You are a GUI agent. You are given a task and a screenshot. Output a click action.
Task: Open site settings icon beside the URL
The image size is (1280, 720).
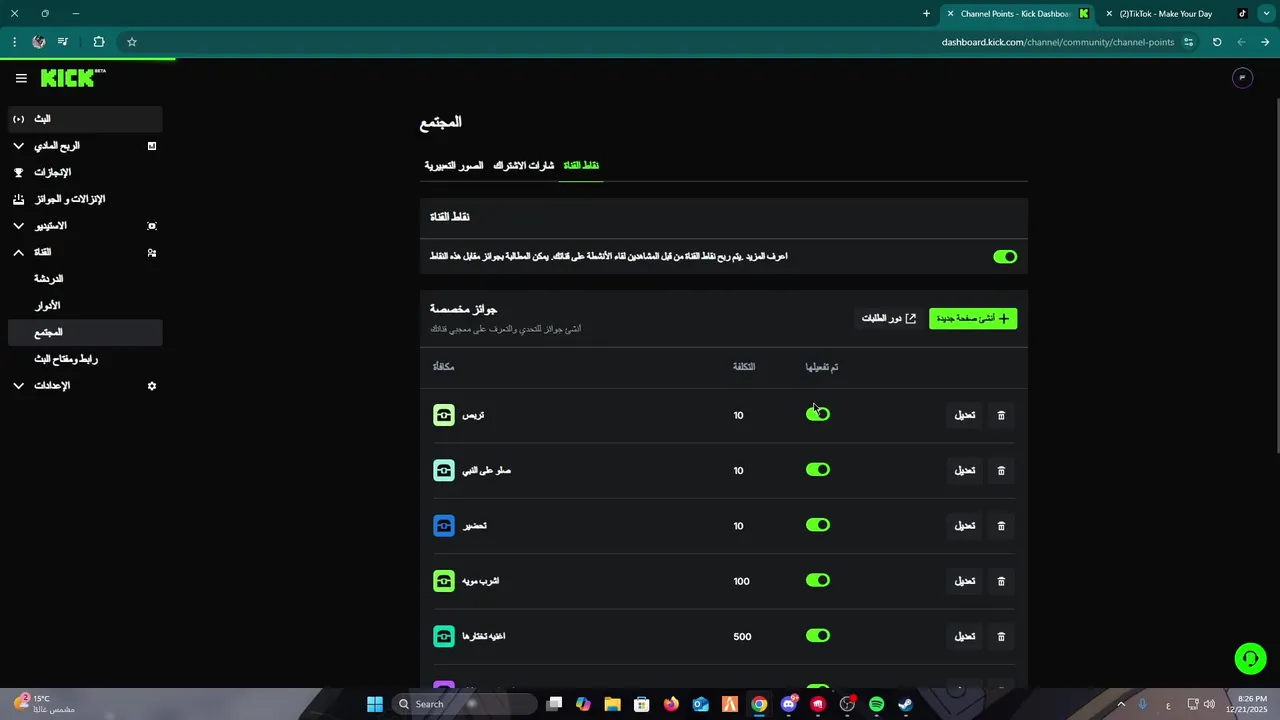1188,42
